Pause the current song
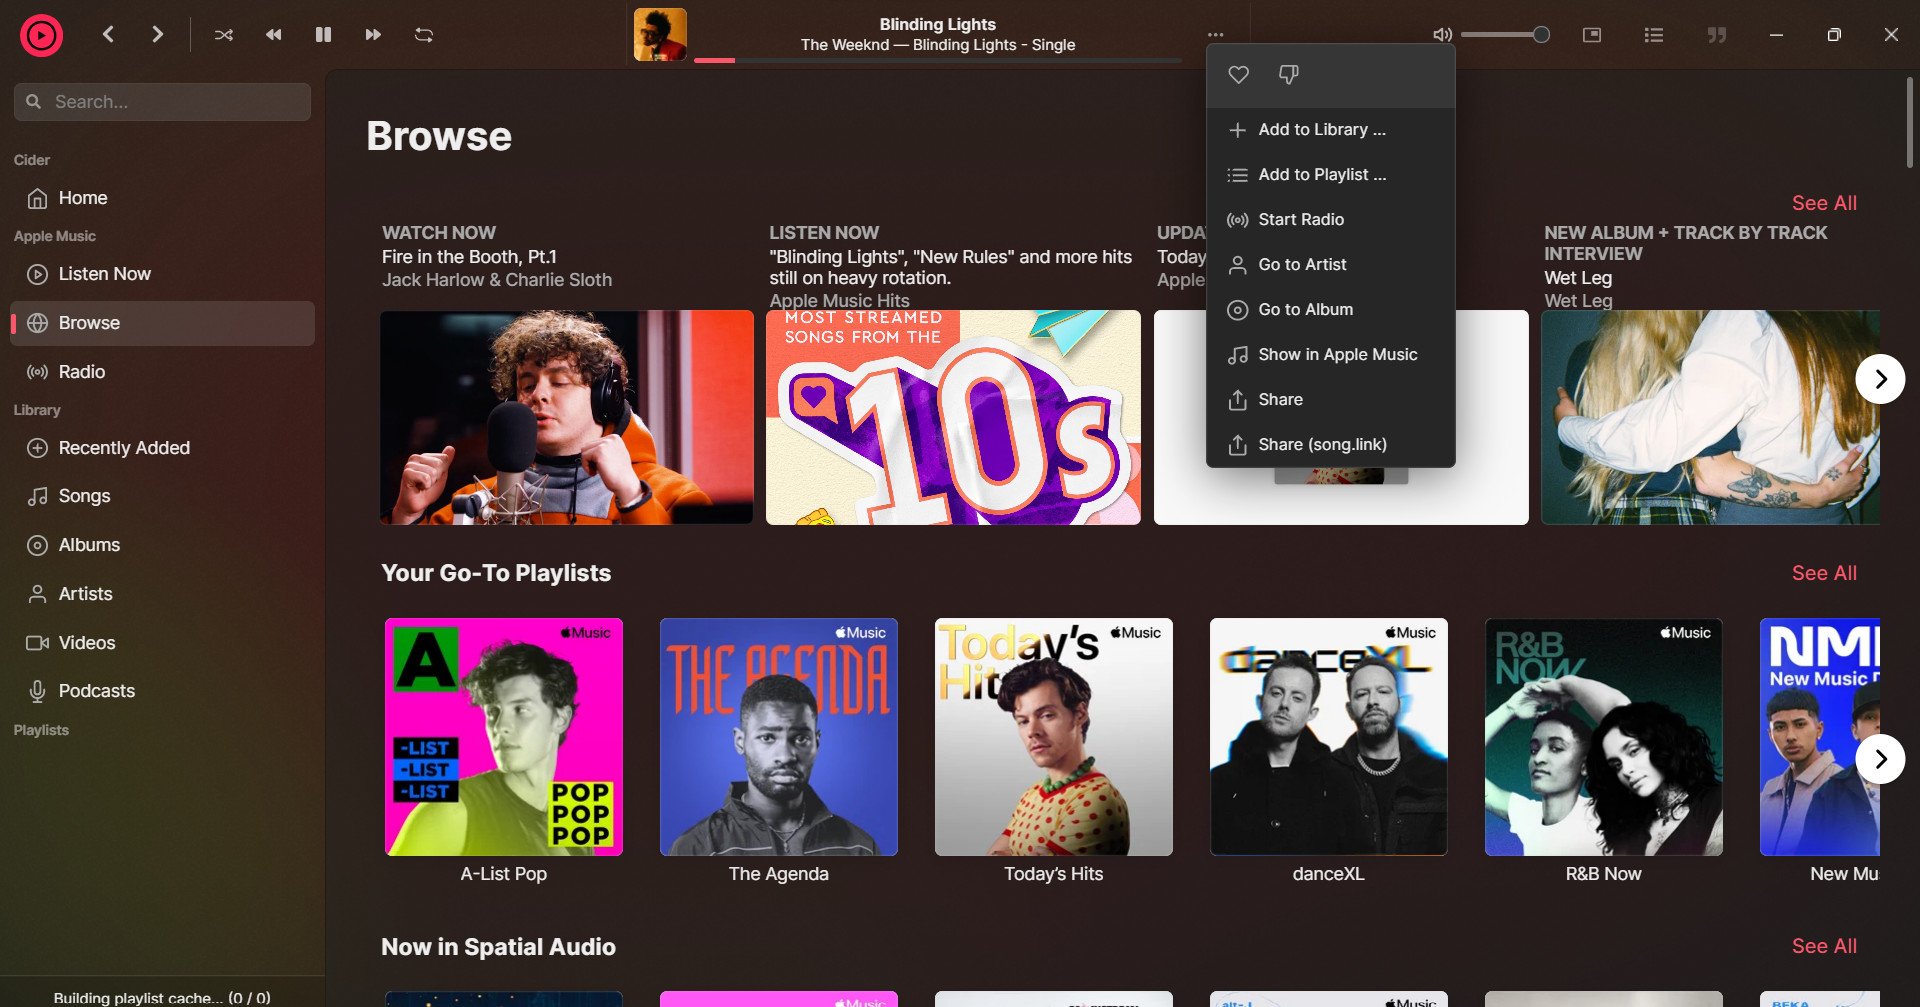Viewport: 1920px width, 1007px height. [323, 35]
